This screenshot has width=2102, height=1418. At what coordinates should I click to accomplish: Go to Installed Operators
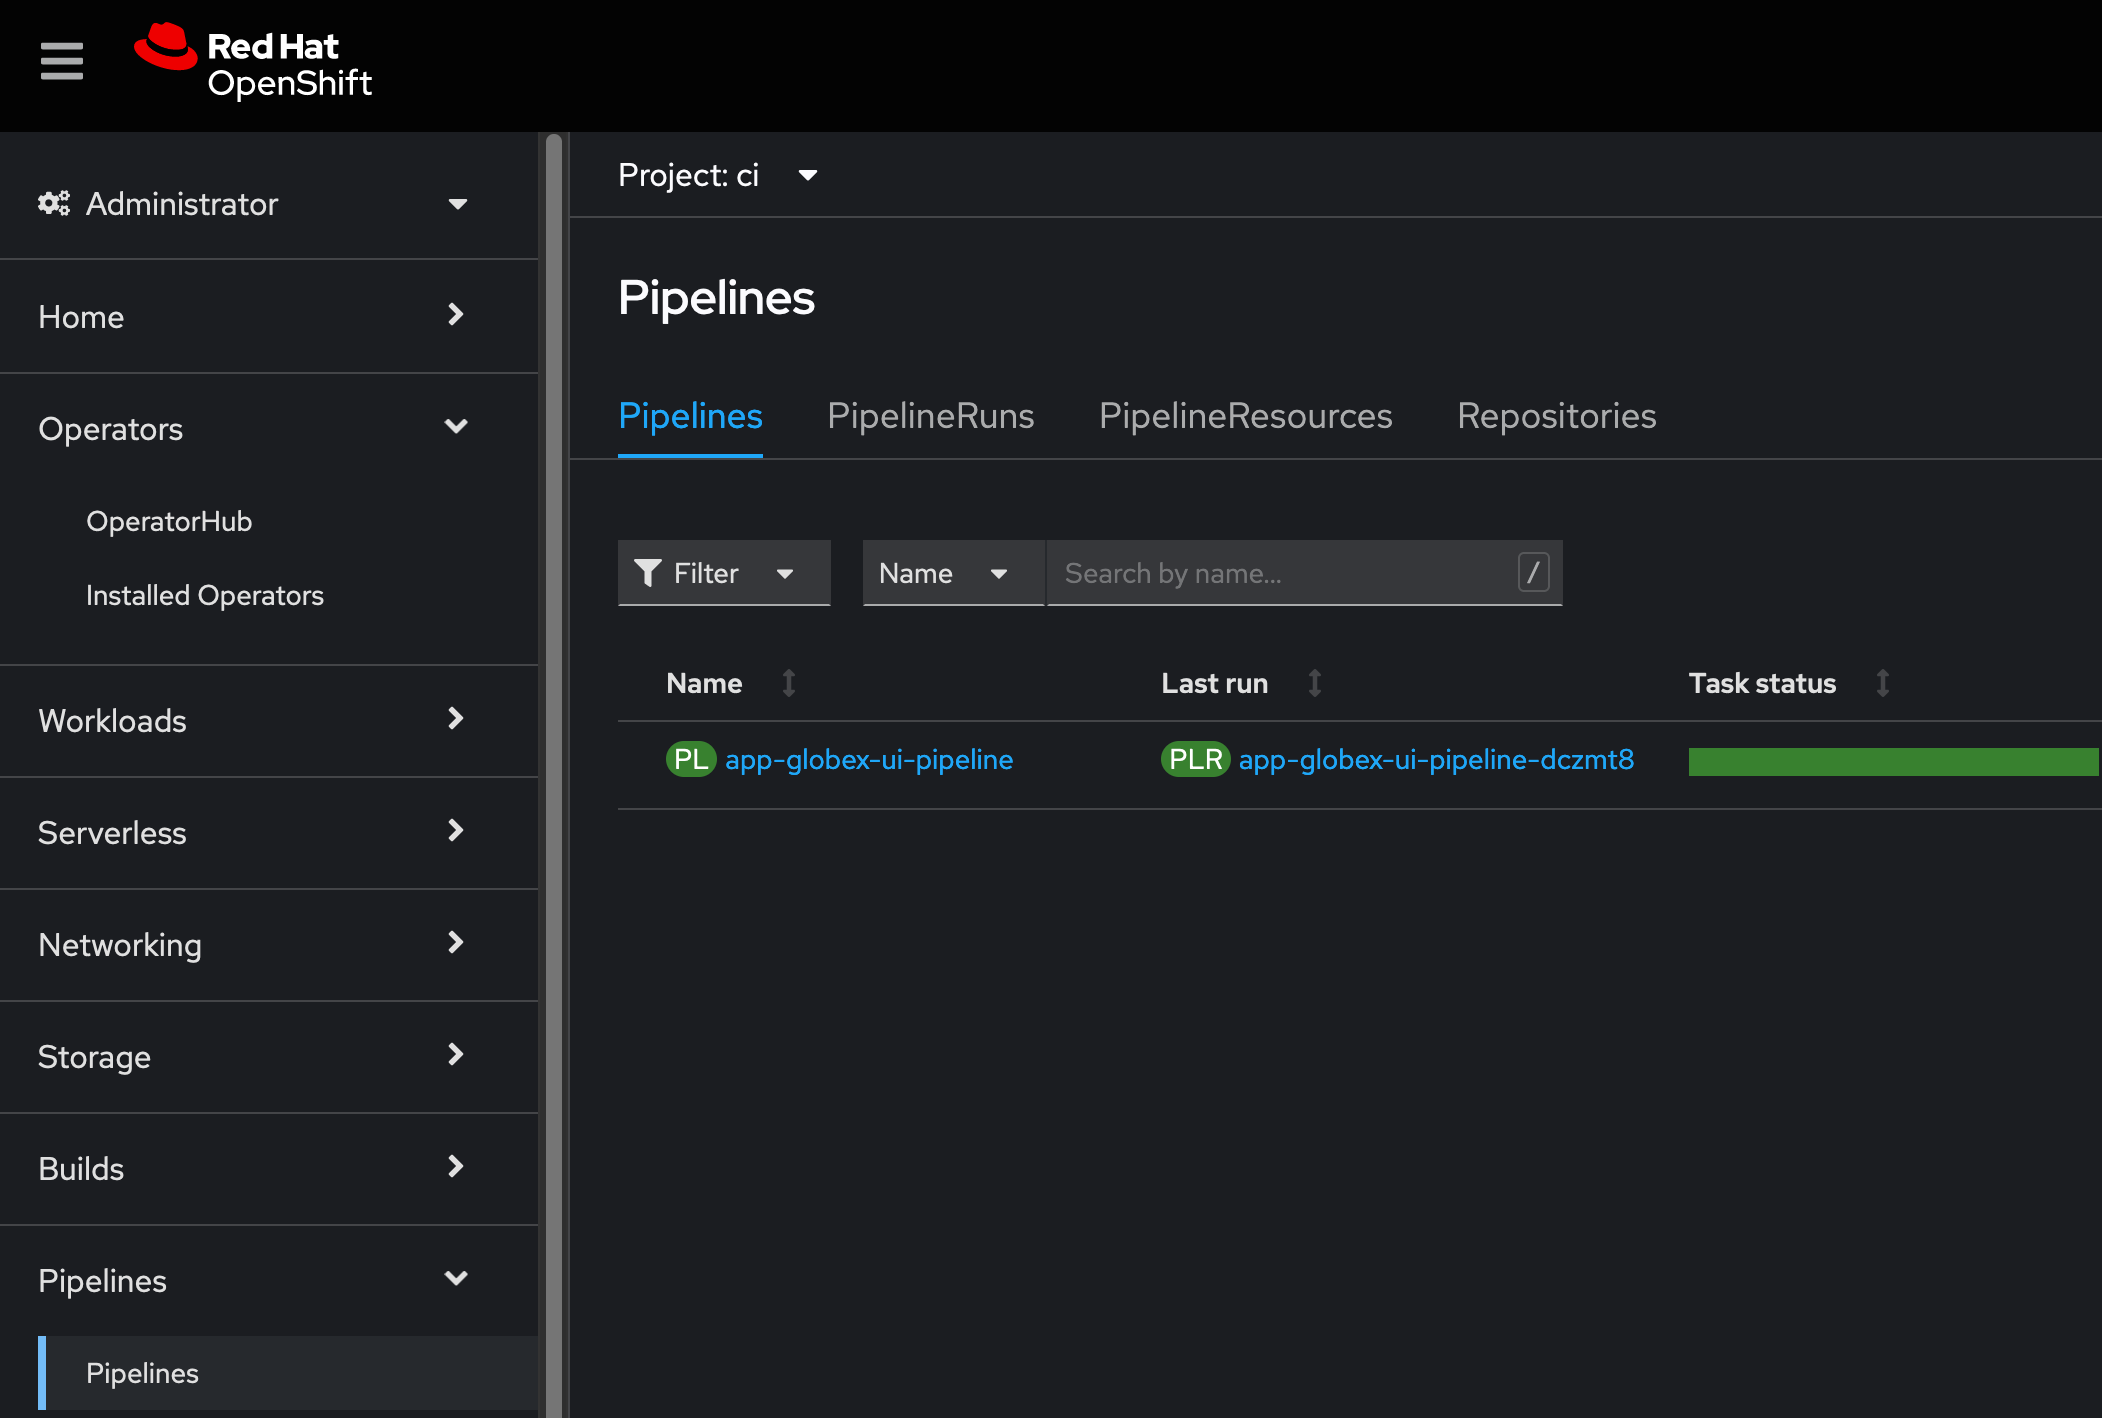click(205, 595)
